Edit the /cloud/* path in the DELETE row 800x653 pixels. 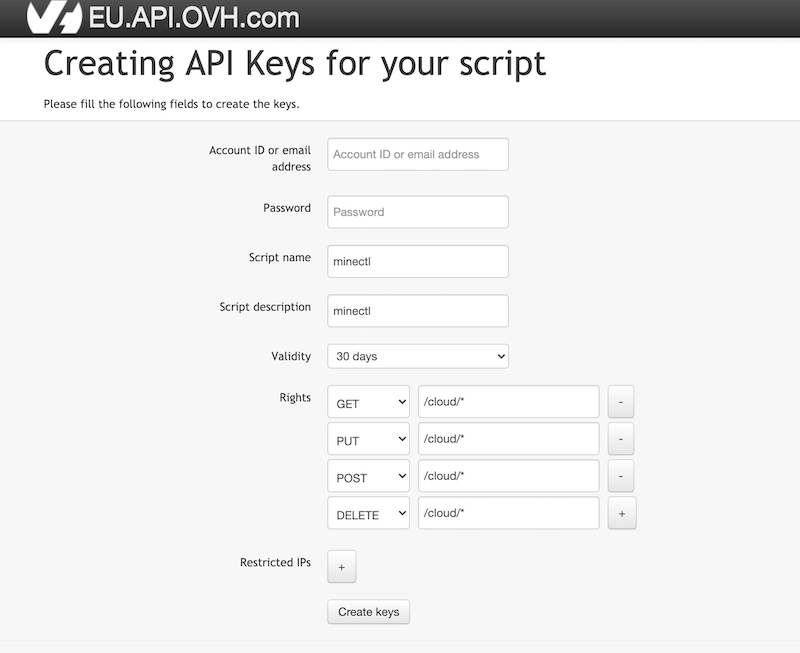(509, 513)
